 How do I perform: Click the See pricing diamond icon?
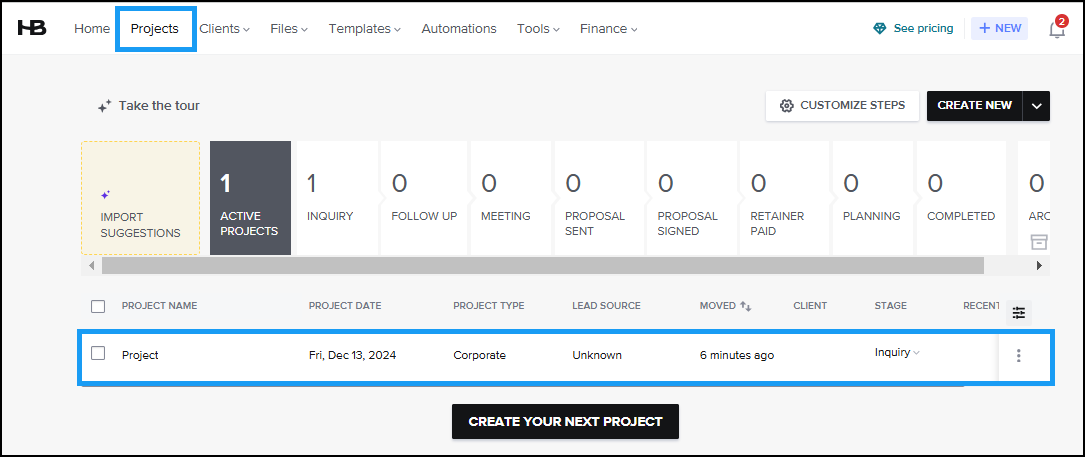click(879, 29)
